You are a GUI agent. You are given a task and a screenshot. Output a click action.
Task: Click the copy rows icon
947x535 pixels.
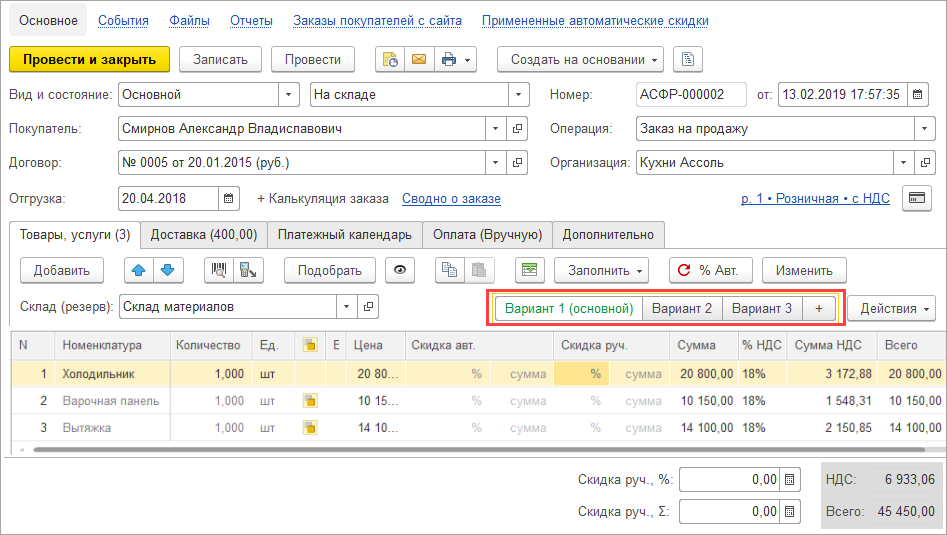point(450,269)
